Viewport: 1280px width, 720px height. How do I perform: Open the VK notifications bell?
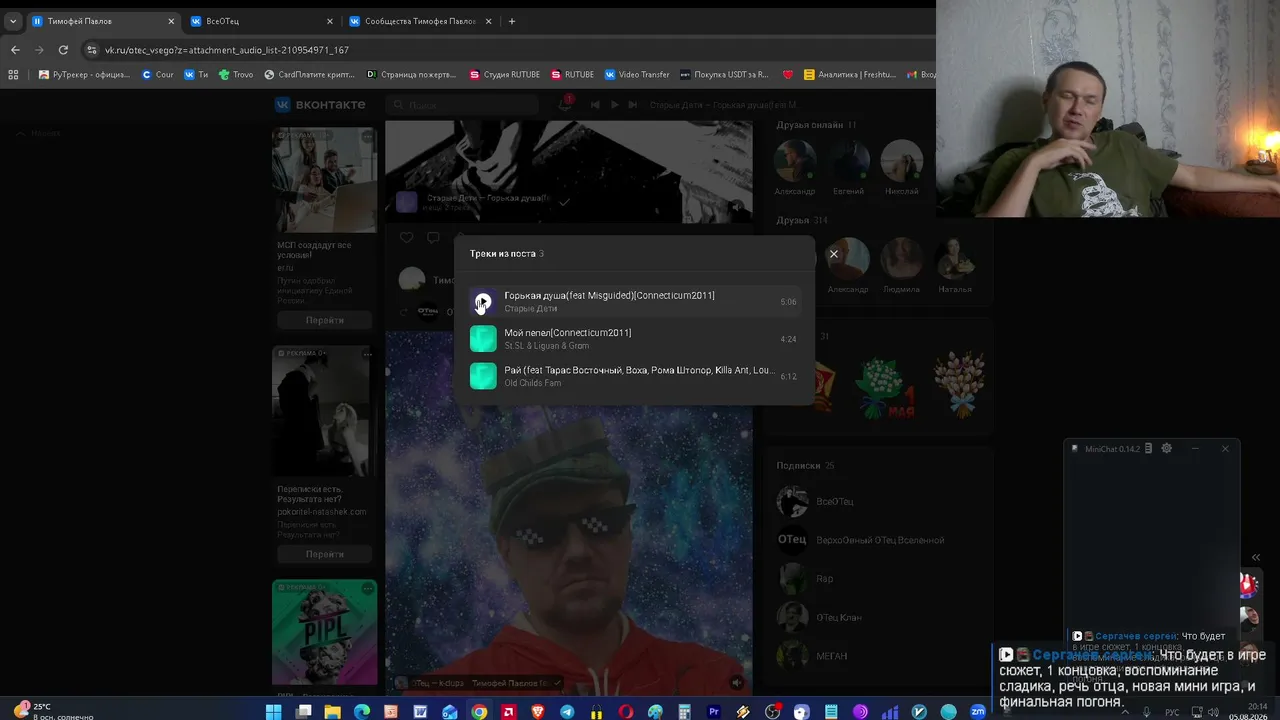click(x=565, y=105)
